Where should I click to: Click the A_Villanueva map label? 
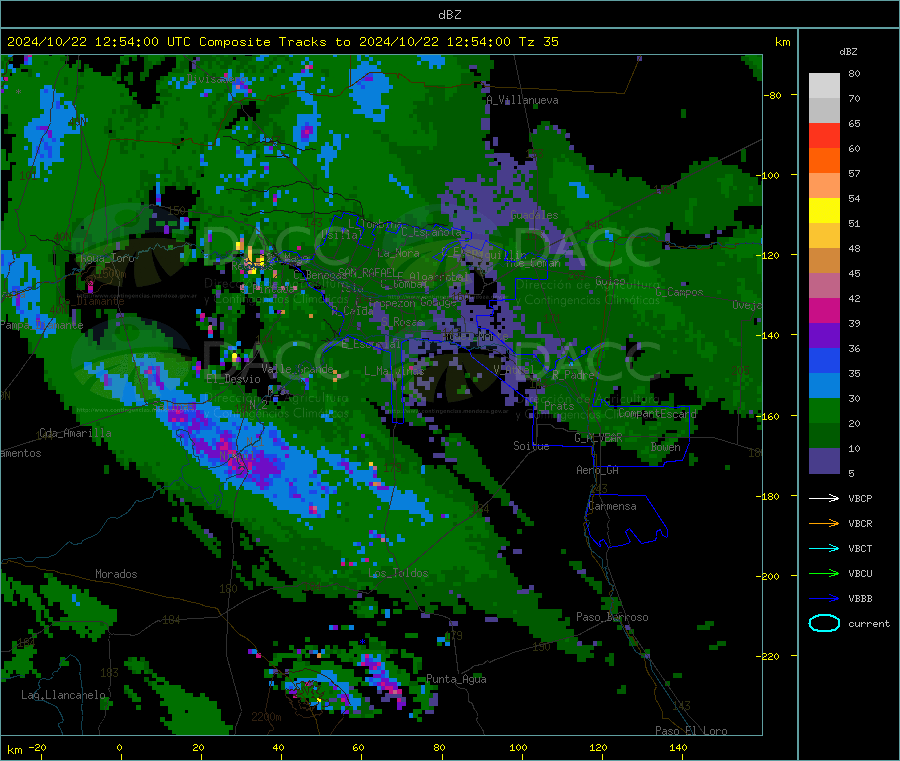[x=522, y=100]
